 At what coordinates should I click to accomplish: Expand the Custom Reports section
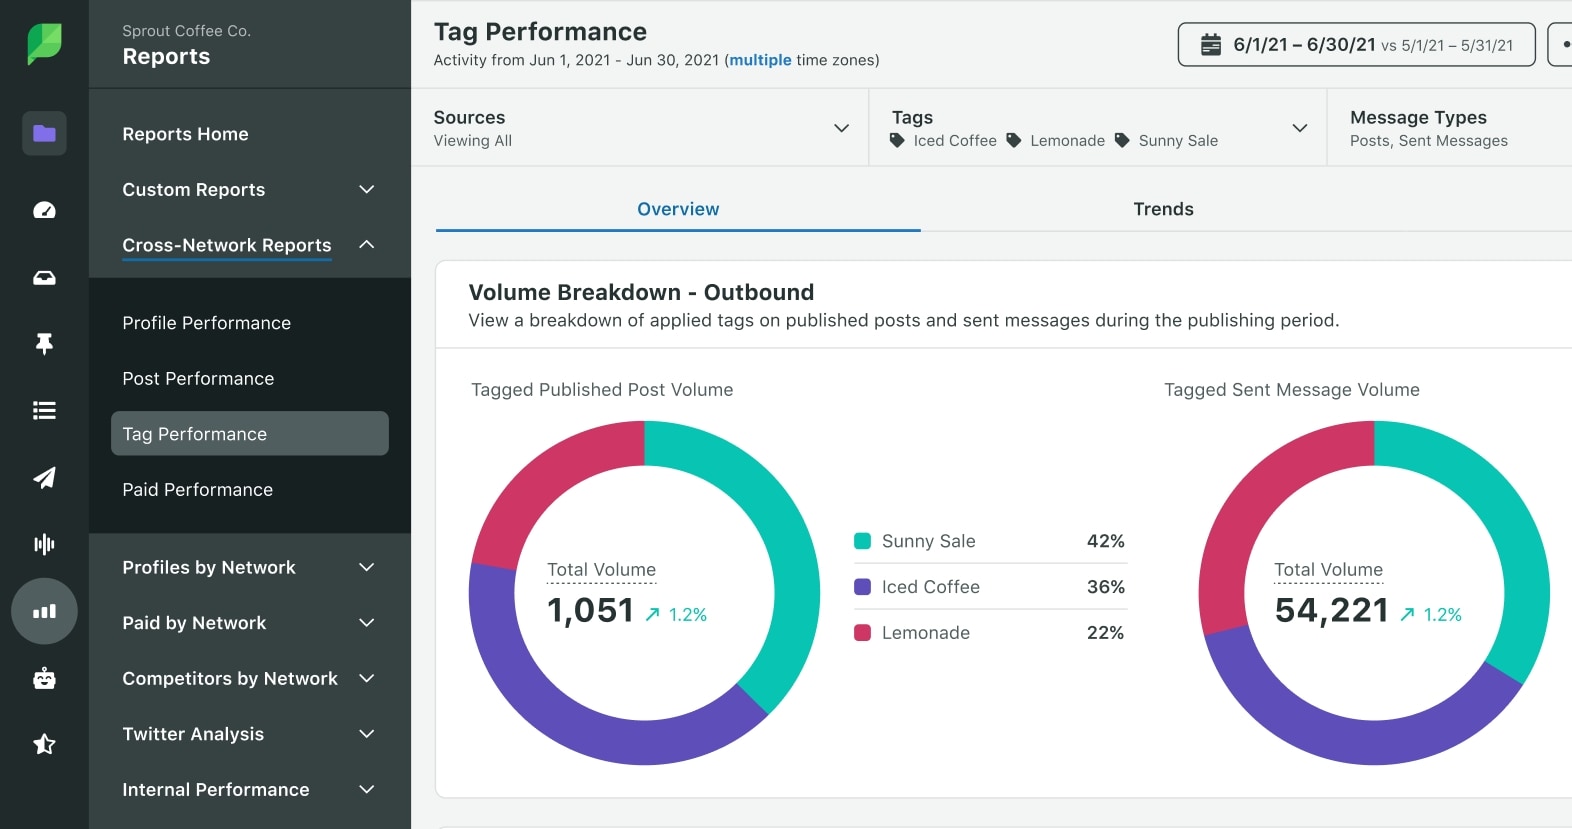coord(367,190)
